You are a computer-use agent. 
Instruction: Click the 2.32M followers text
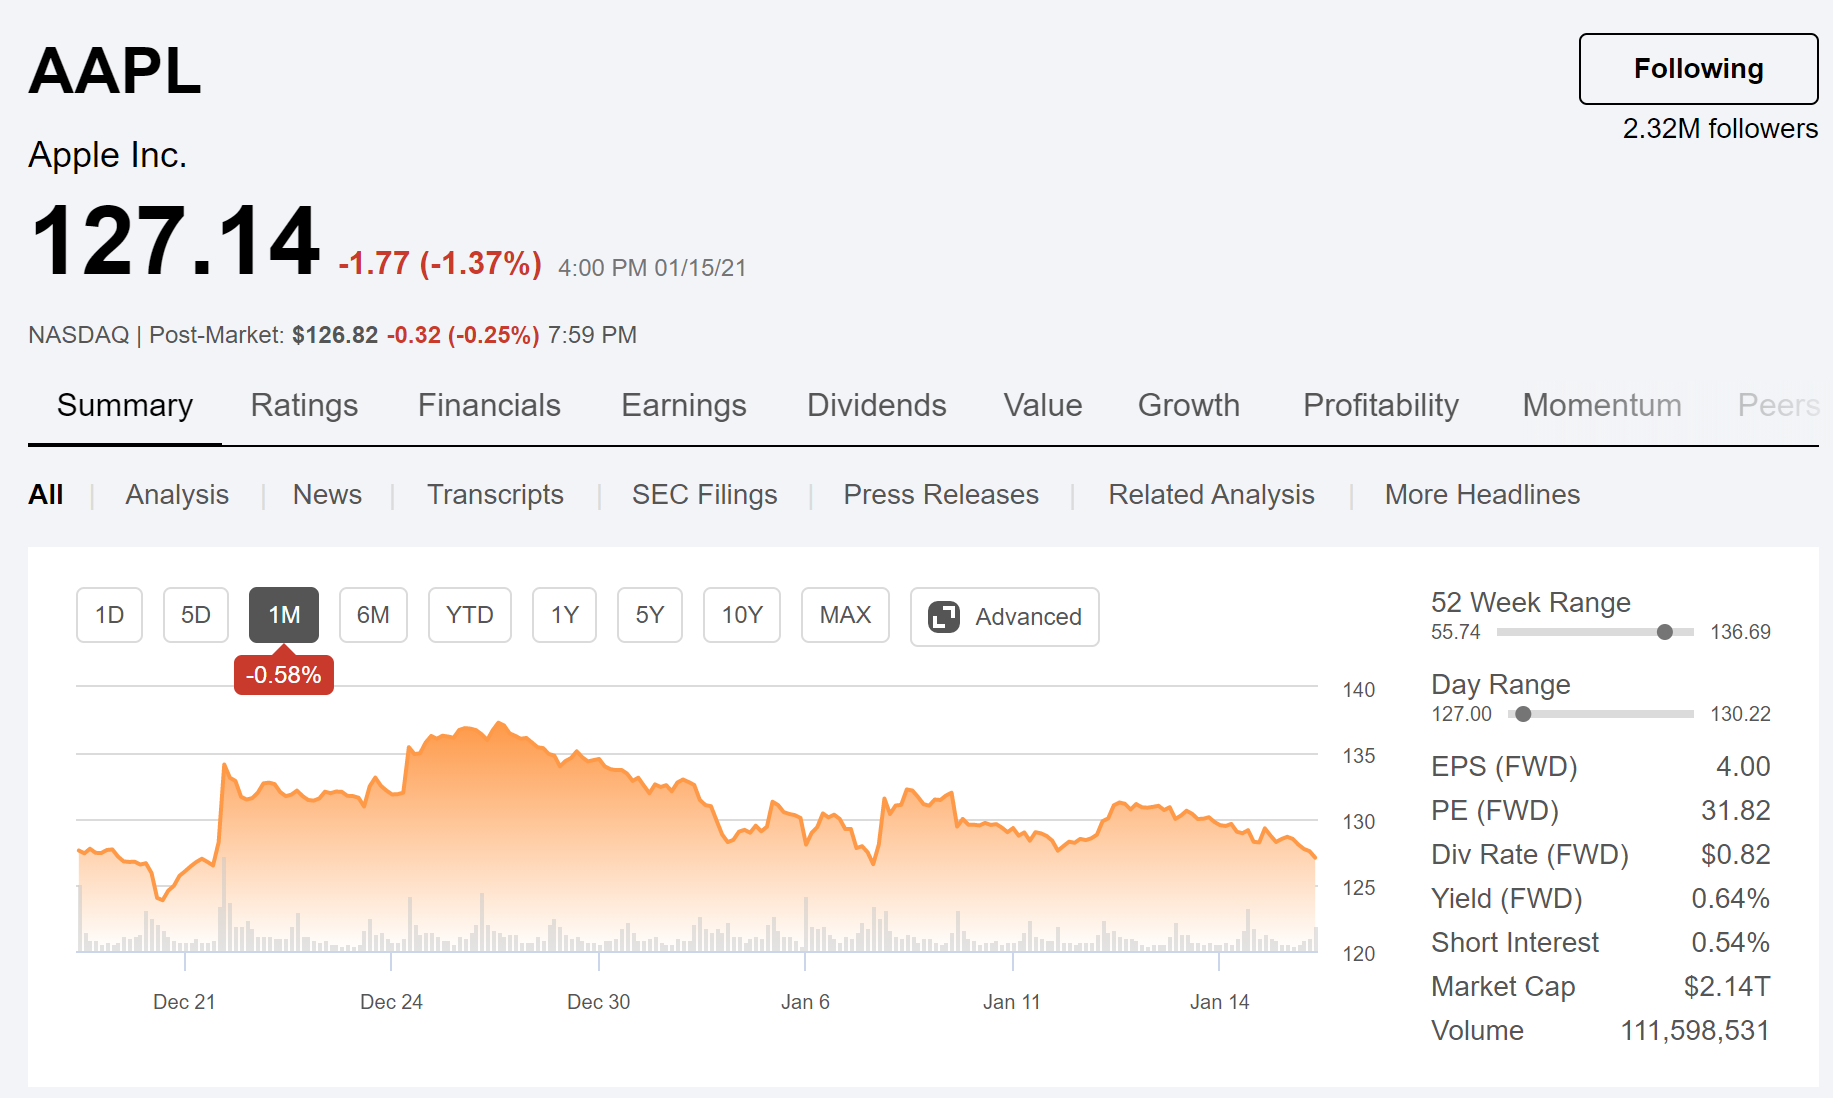click(x=1720, y=129)
